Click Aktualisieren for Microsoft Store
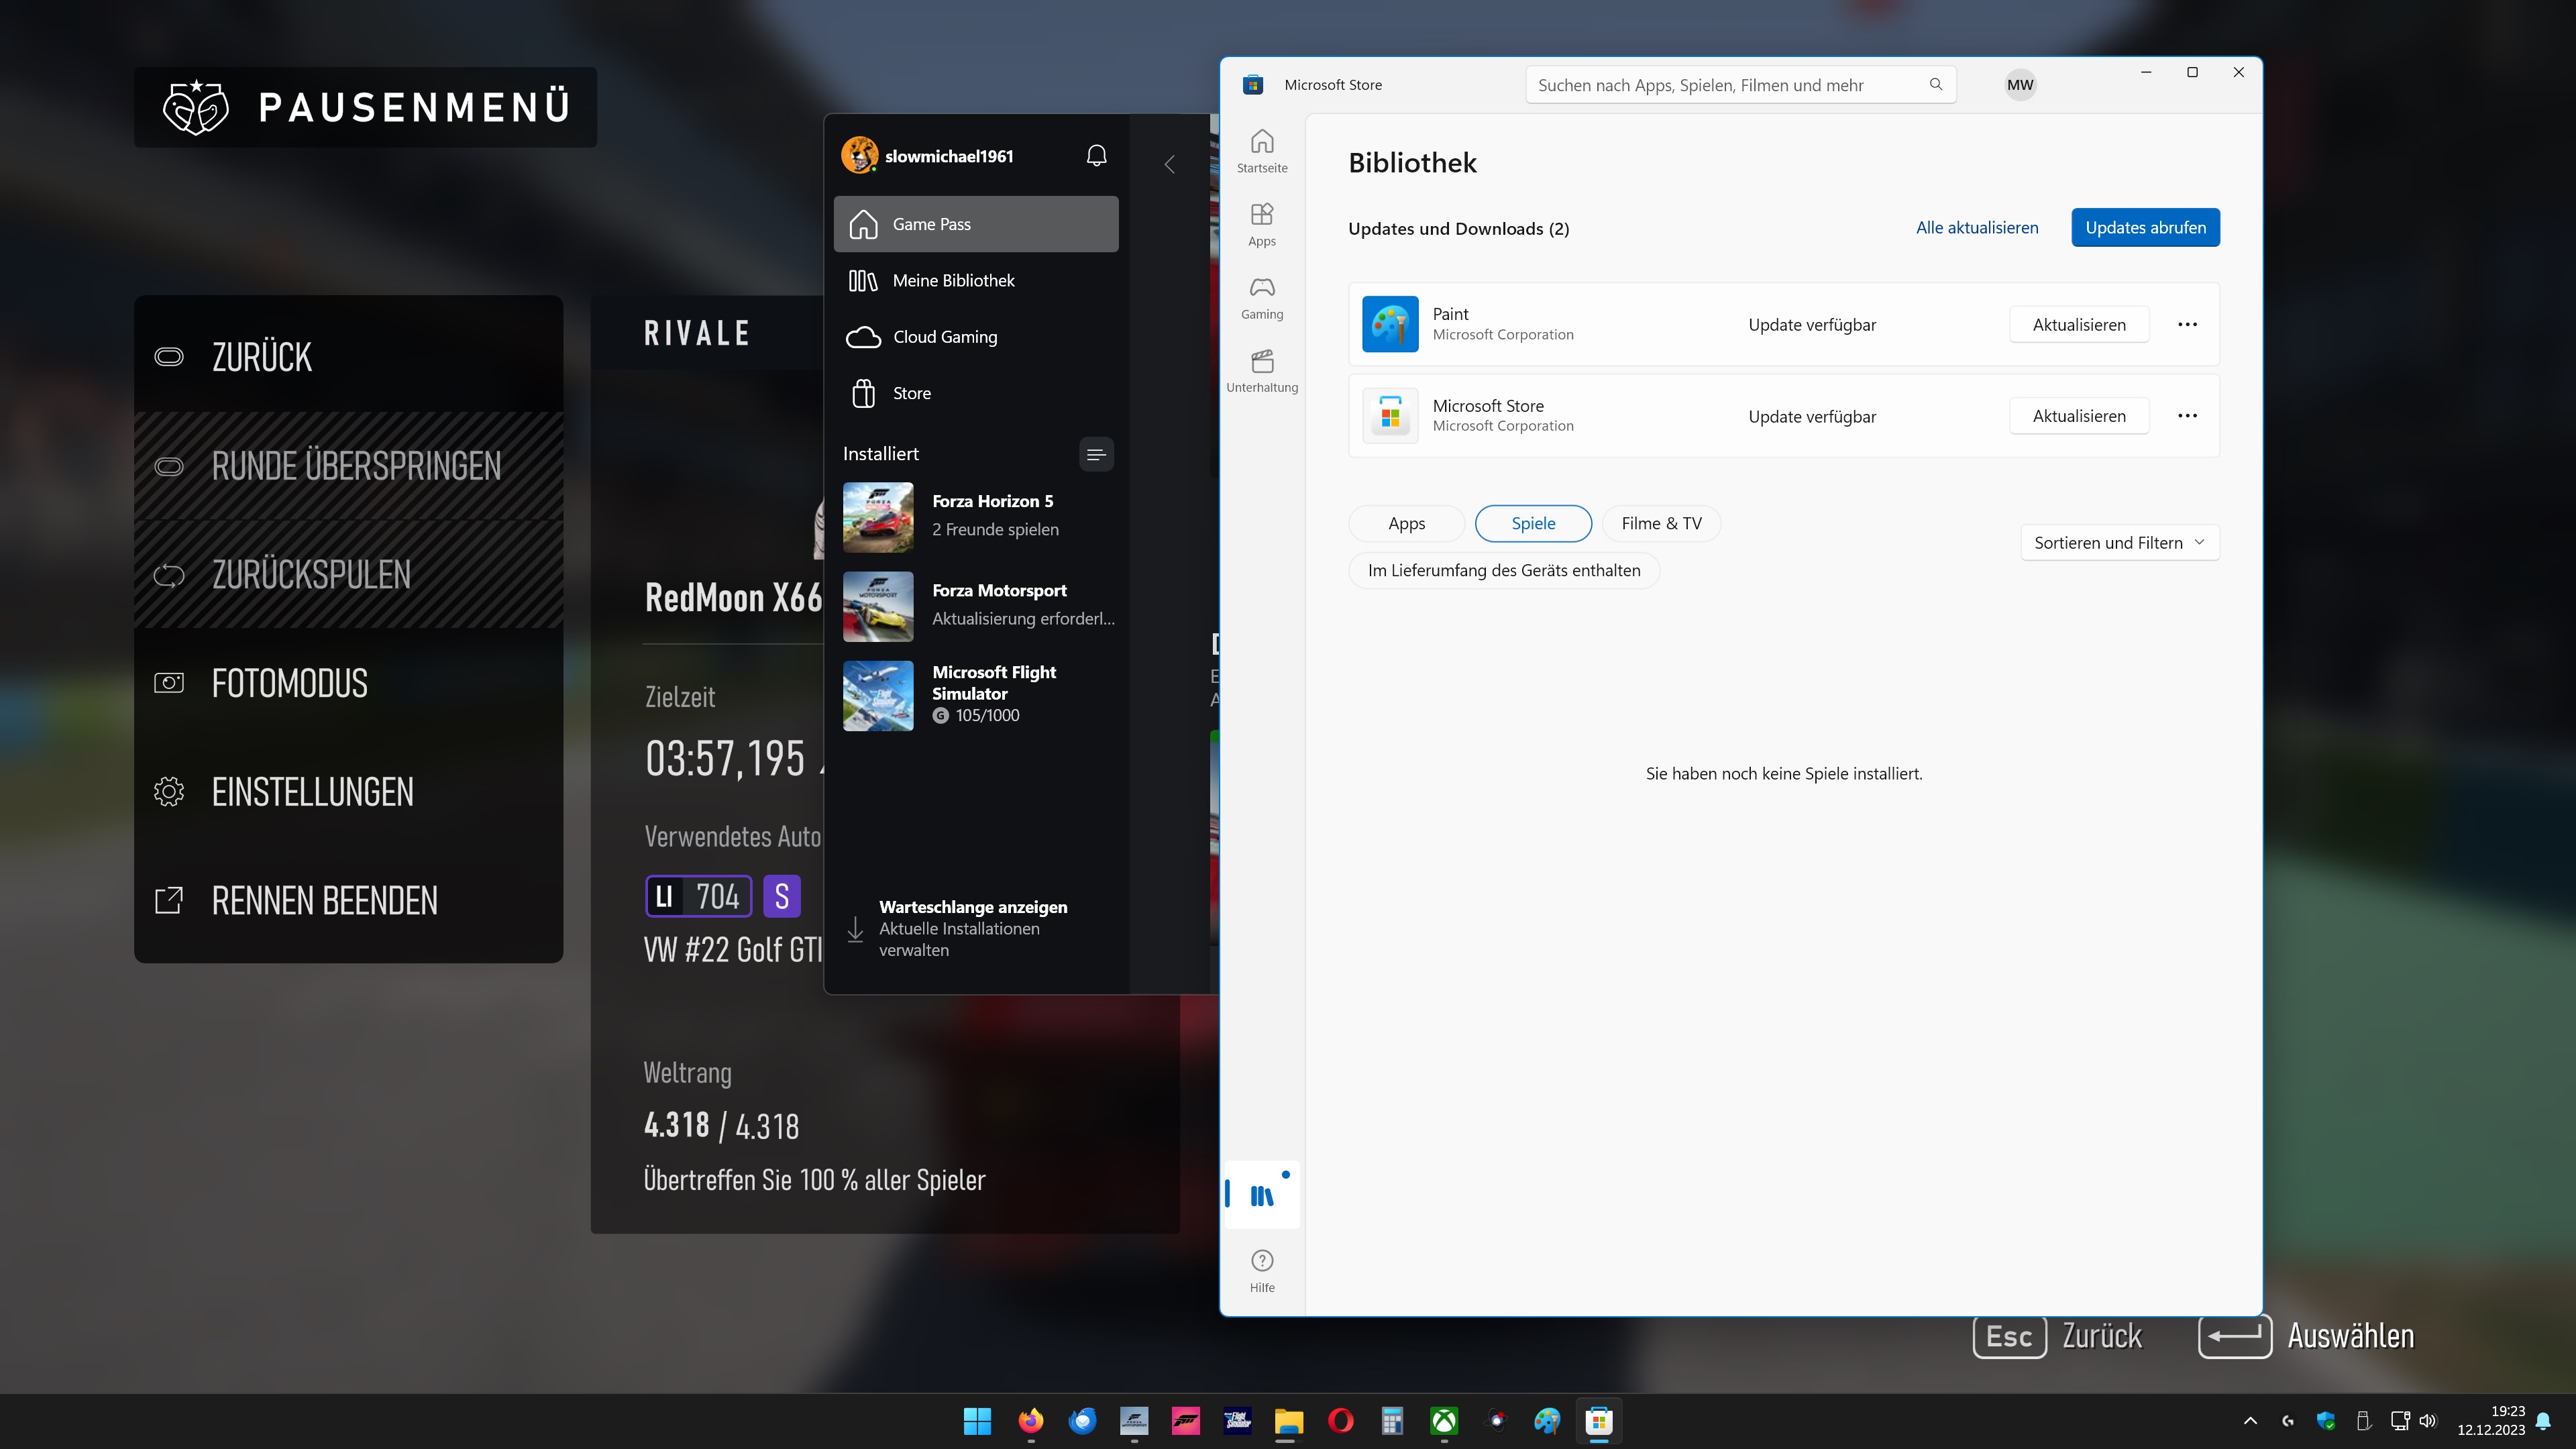This screenshot has height=1449, width=2576. pos(2079,417)
